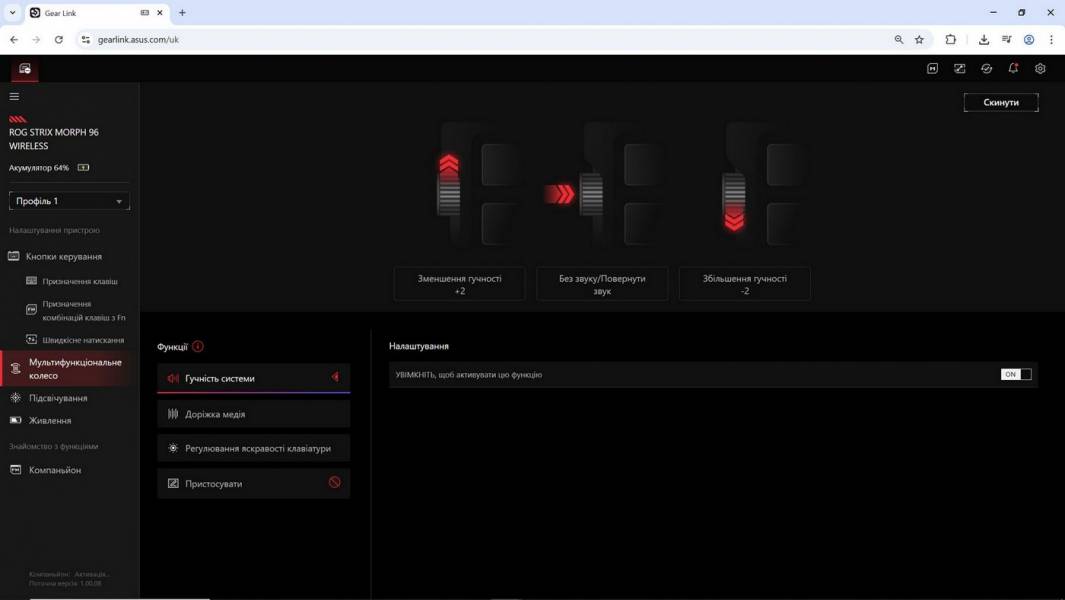Go back in browser history
1065x600 pixels.
click(14, 39)
